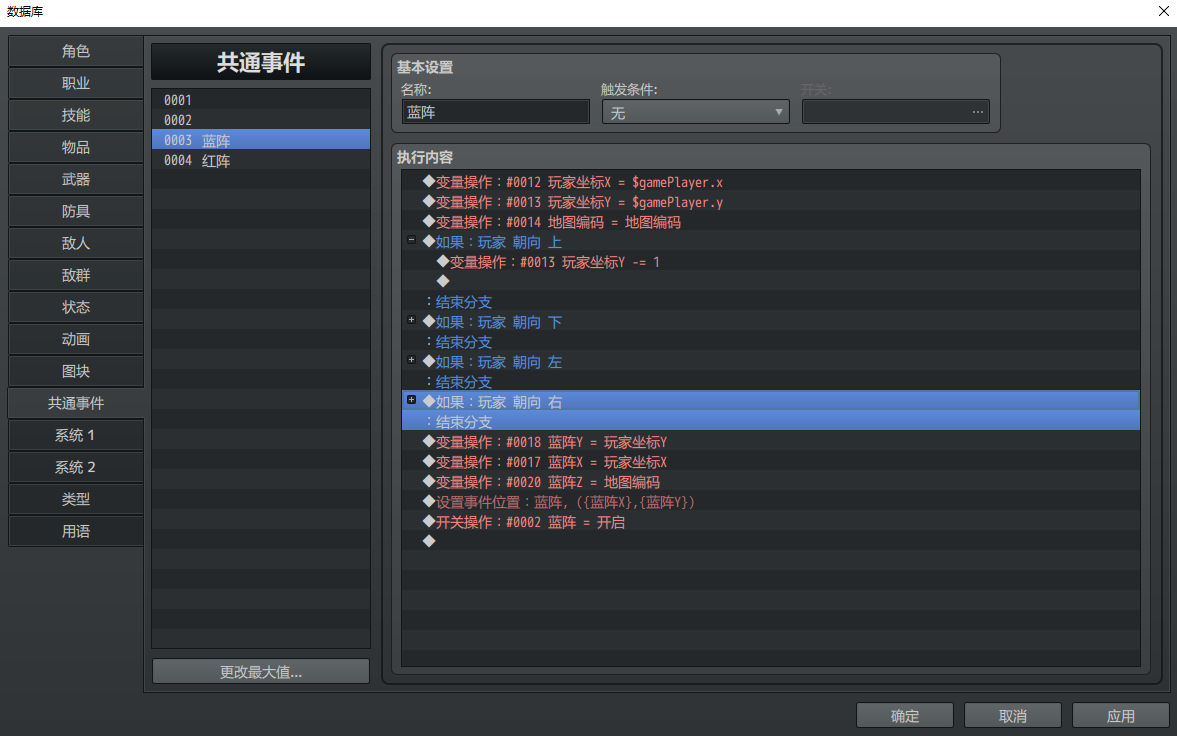Select the 玩家坐标Y = $gamePlayer.y command
The height and width of the screenshot is (736, 1177).
(x=771, y=202)
